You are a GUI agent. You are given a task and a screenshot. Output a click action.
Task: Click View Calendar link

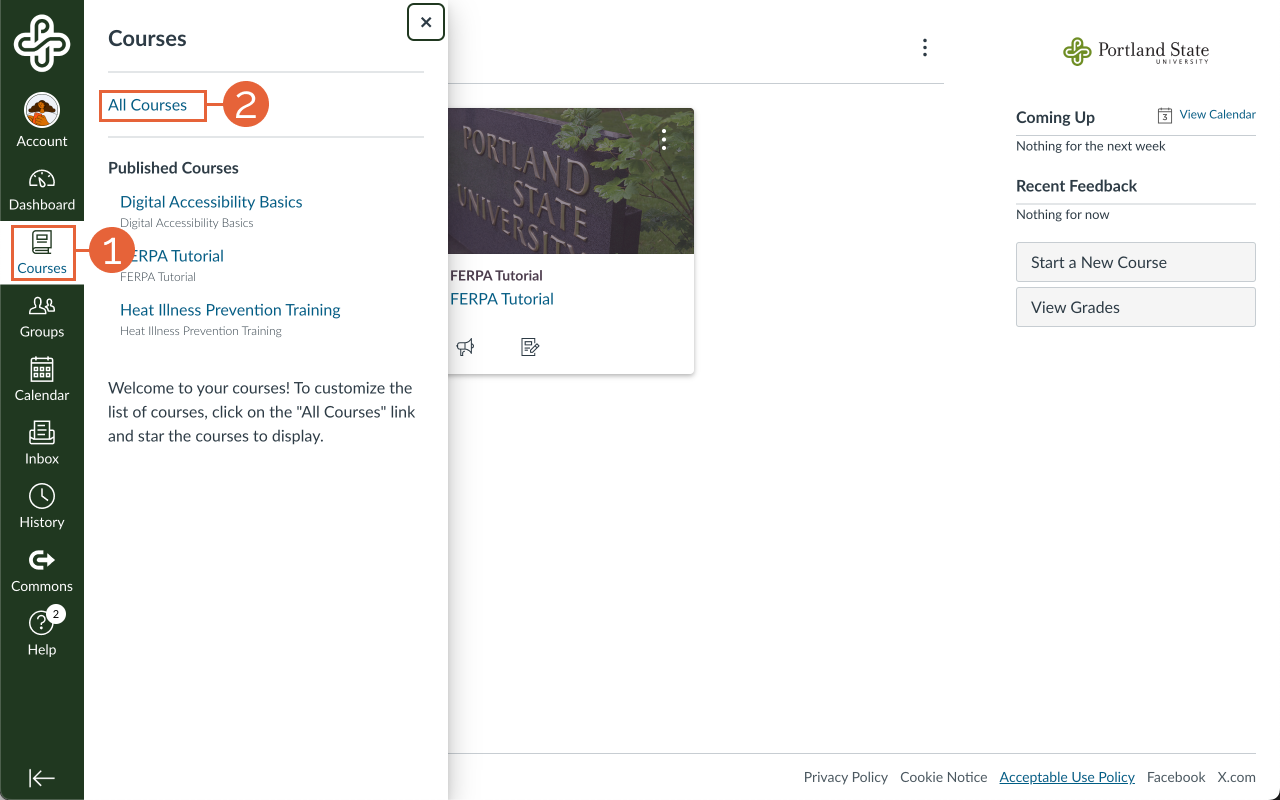coord(1217,115)
